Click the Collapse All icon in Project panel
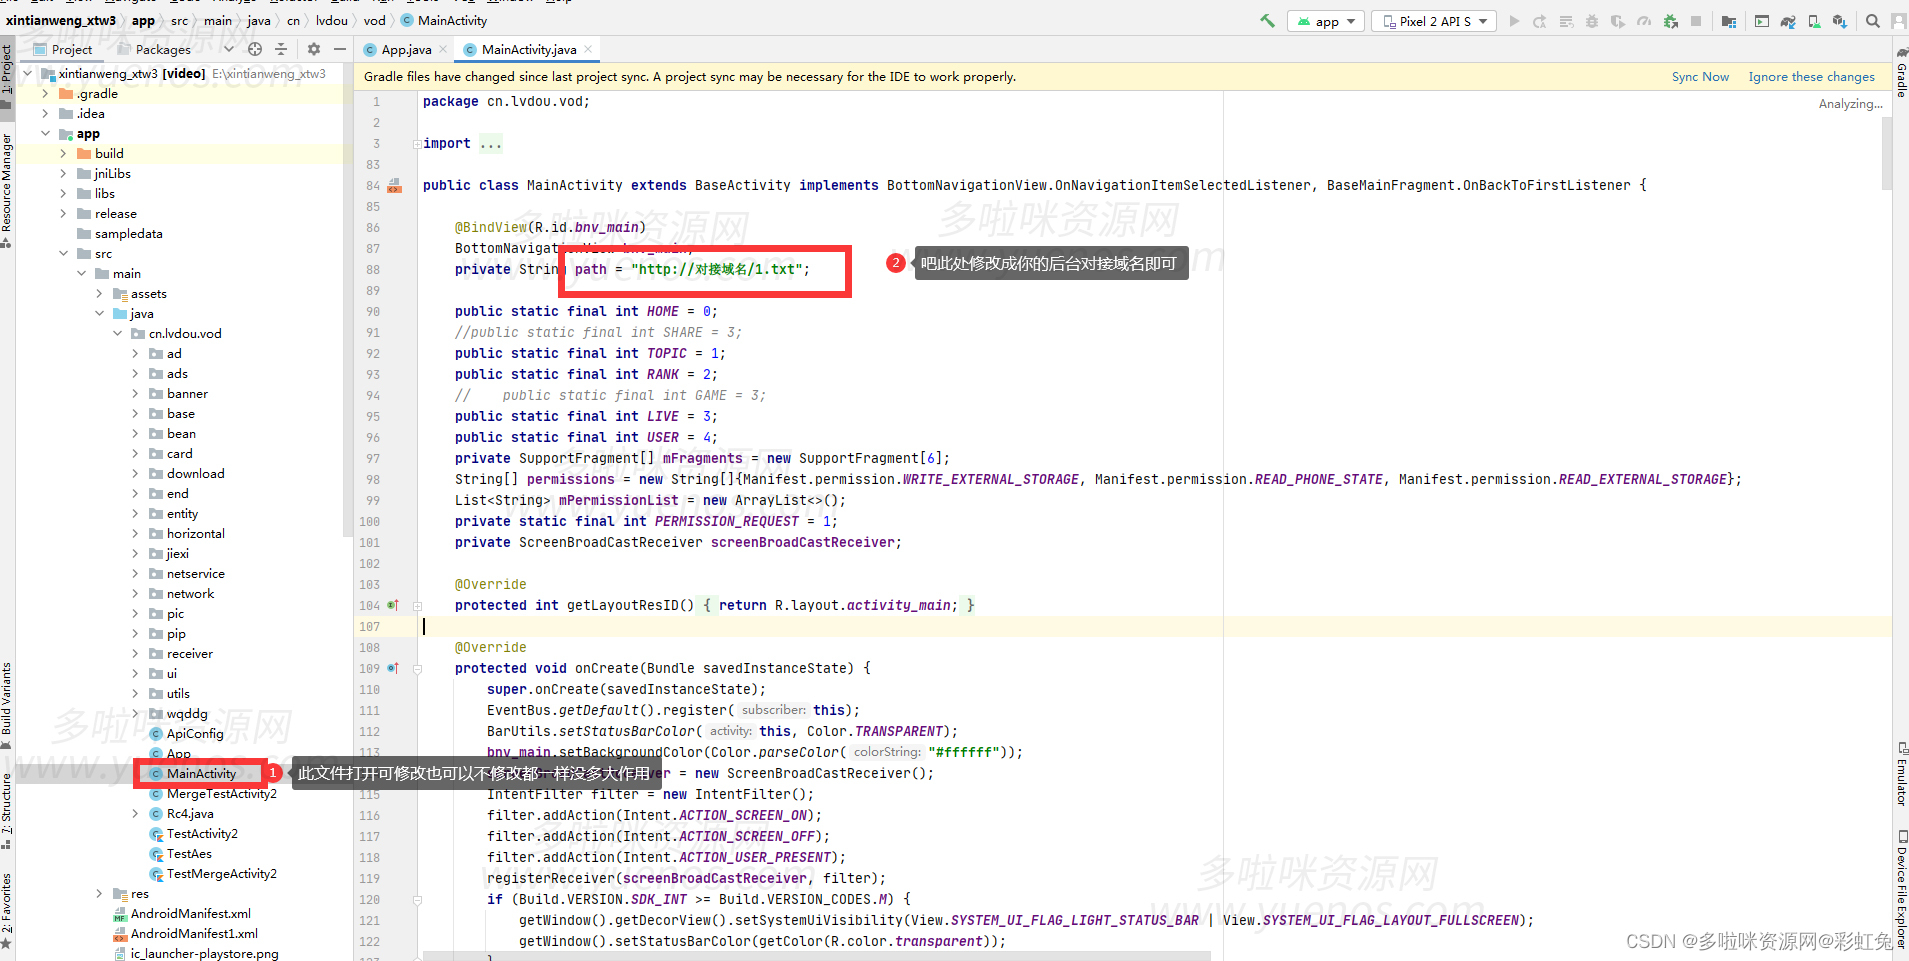This screenshot has height=961, width=1909. click(x=281, y=49)
